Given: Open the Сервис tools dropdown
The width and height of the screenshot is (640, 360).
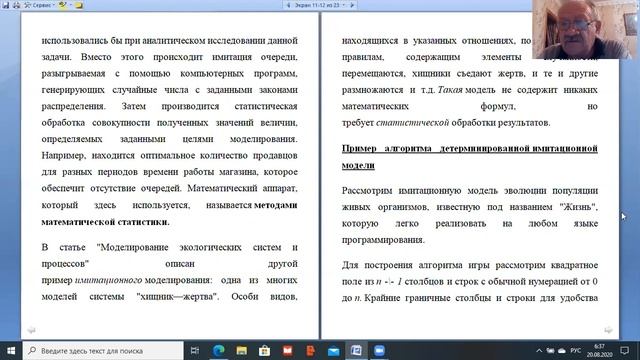Looking at the screenshot, I should (x=39, y=5).
